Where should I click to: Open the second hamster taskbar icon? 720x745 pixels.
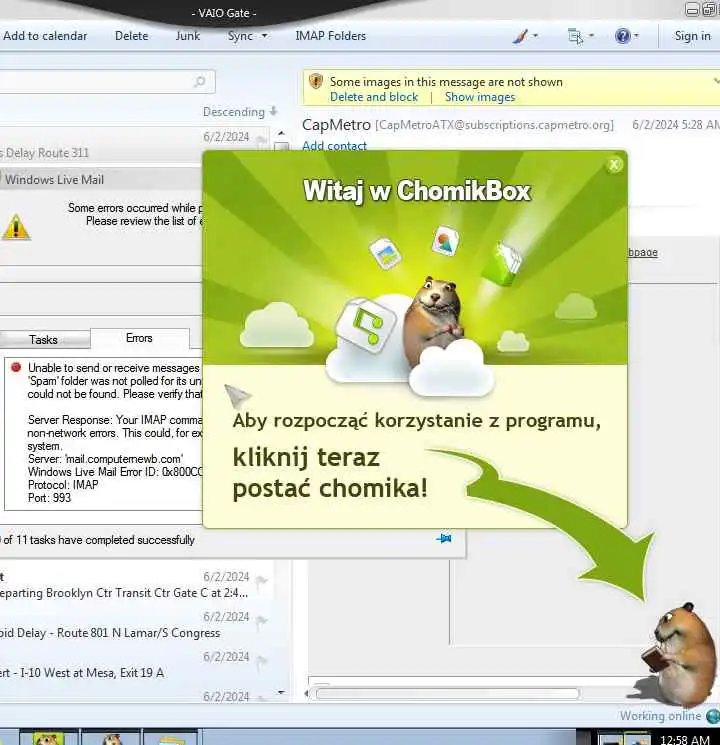pyautogui.click(x=112, y=739)
